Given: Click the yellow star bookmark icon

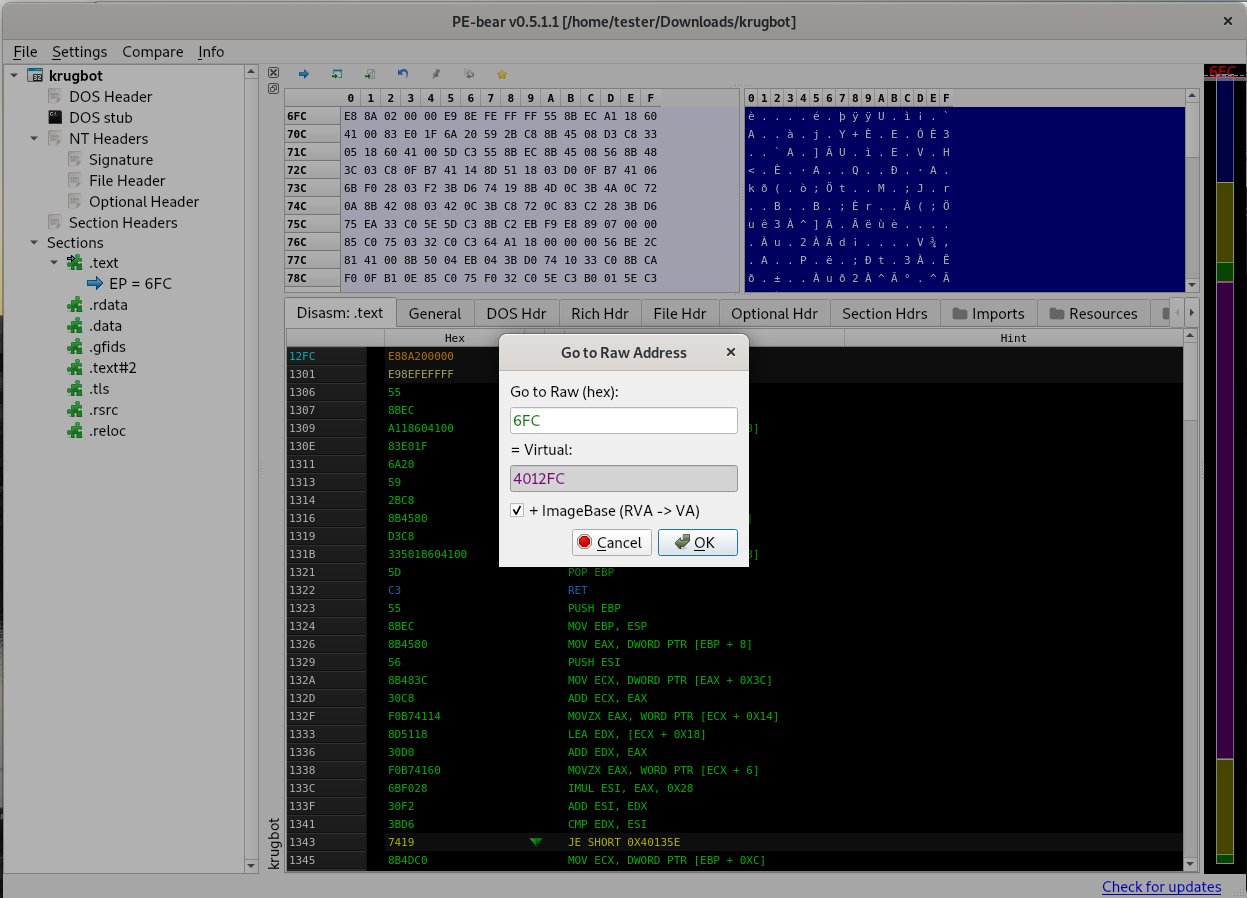Looking at the screenshot, I should (x=501, y=73).
